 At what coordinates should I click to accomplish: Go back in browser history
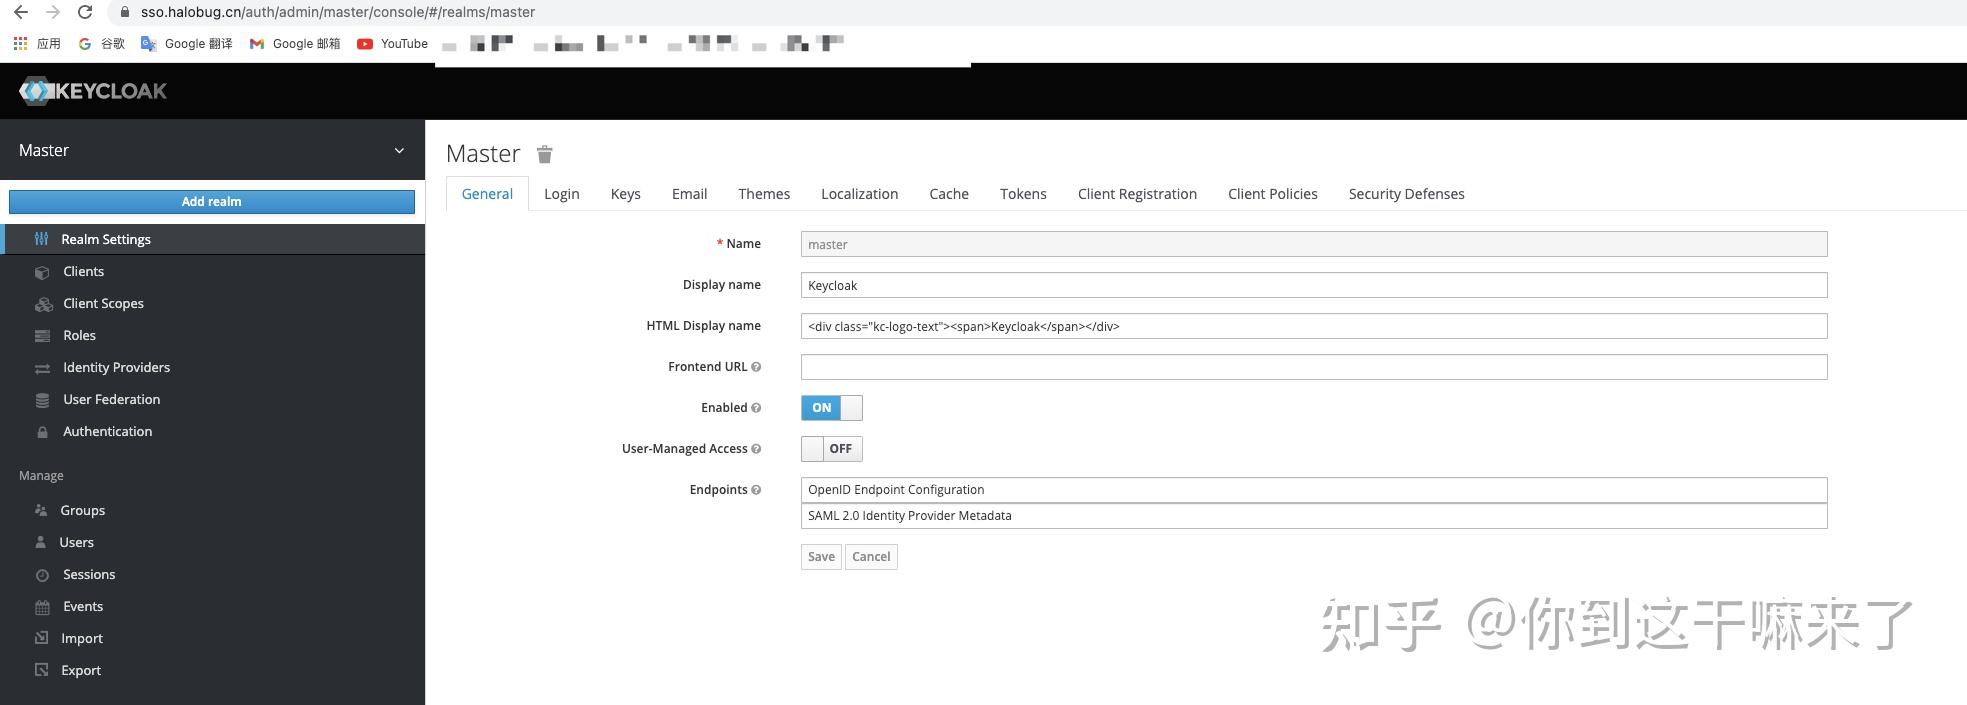pos(21,12)
